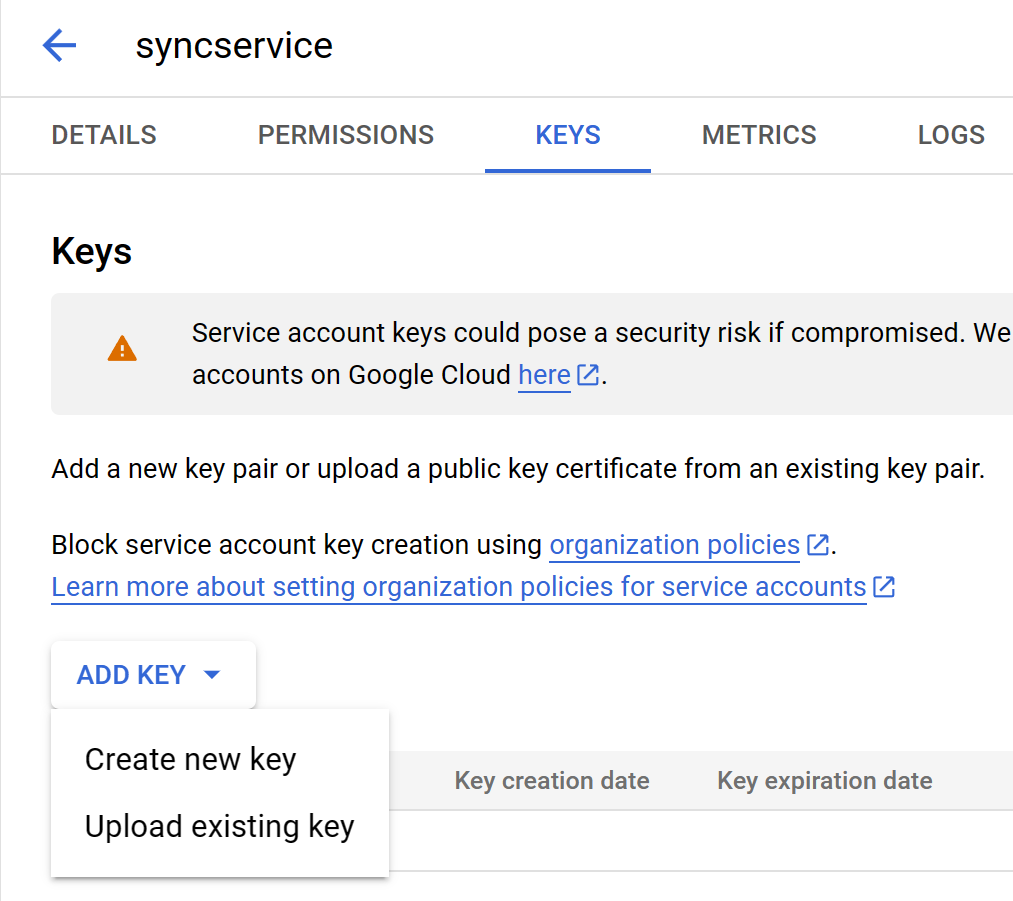Select Create new key
1013x901 pixels.
pyautogui.click(x=190, y=759)
